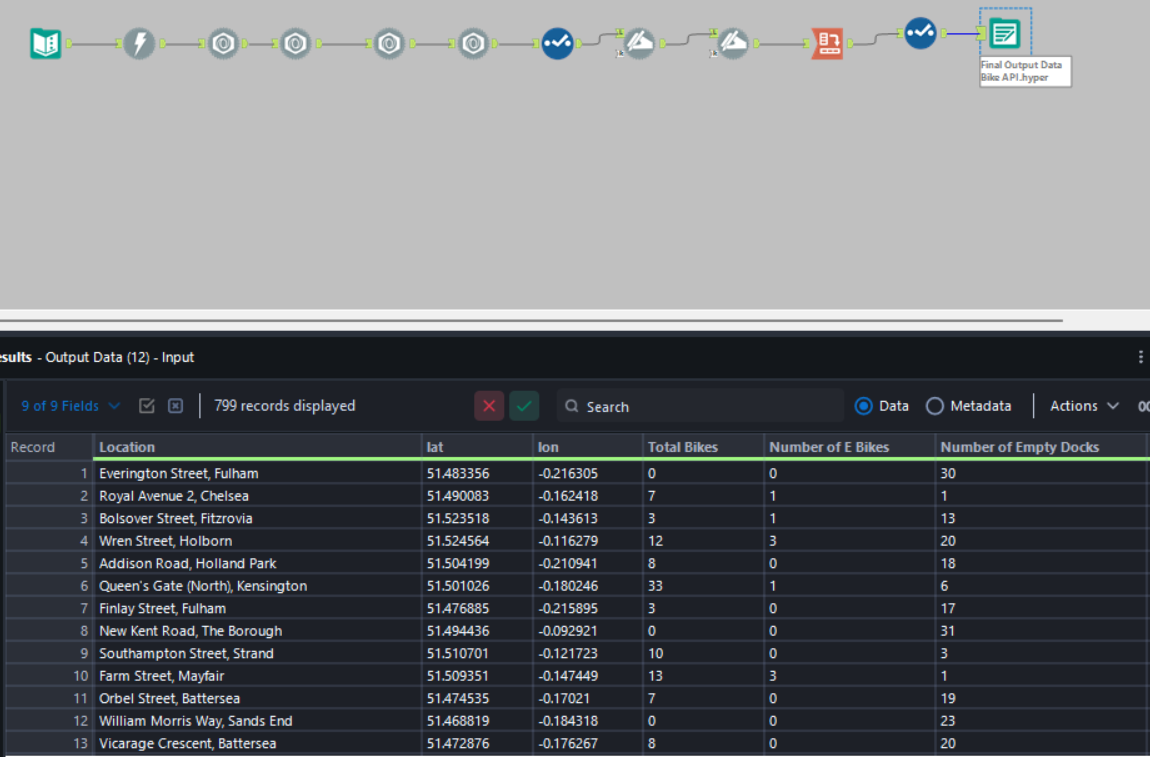Click the first blue Select tool

[x=557, y=43]
